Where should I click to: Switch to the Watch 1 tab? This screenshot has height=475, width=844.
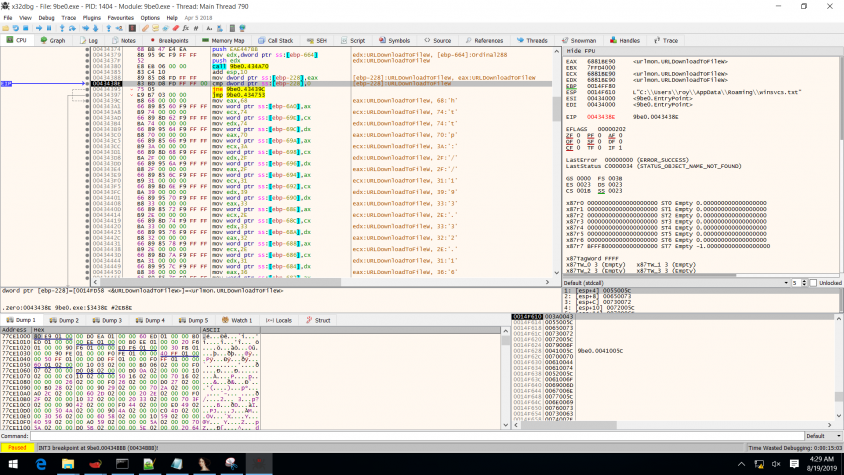(x=237, y=320)
